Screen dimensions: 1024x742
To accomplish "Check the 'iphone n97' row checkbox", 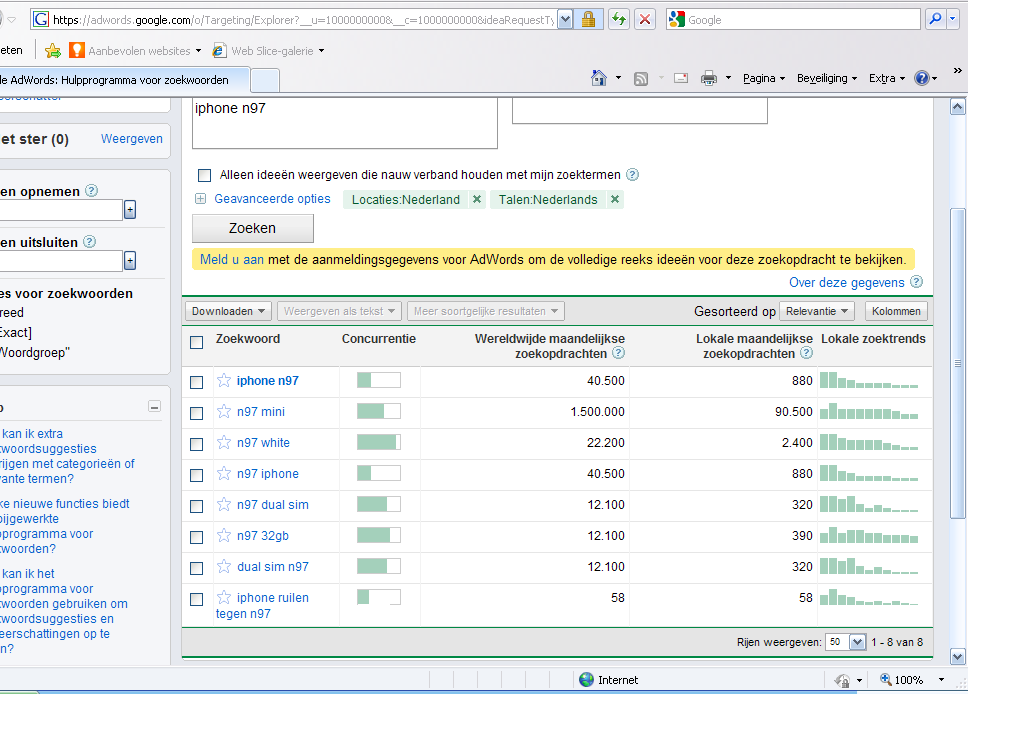I will point(197,382).
